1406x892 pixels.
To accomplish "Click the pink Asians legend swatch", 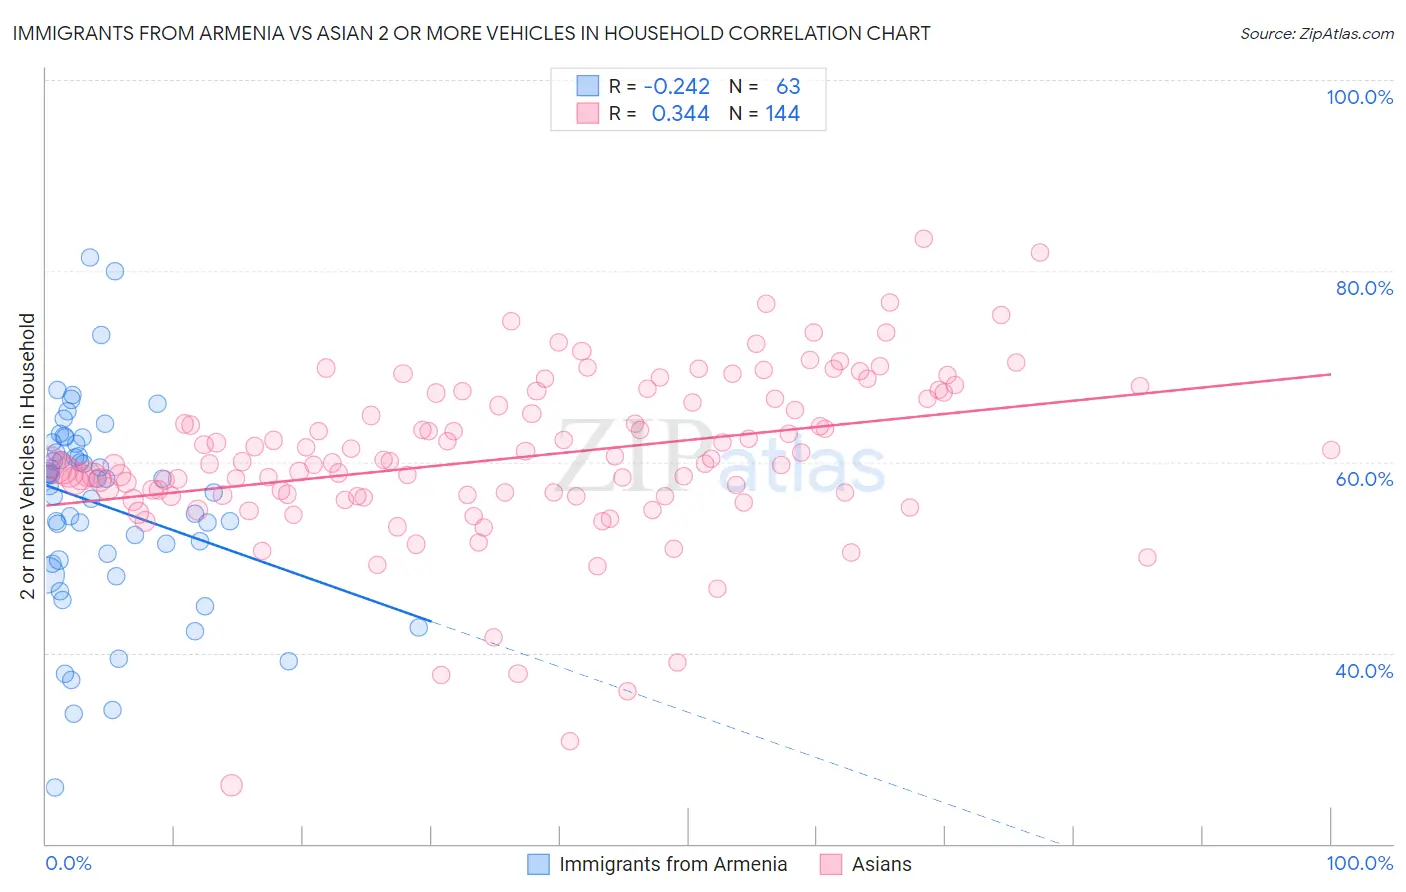I will coord(831,864).
